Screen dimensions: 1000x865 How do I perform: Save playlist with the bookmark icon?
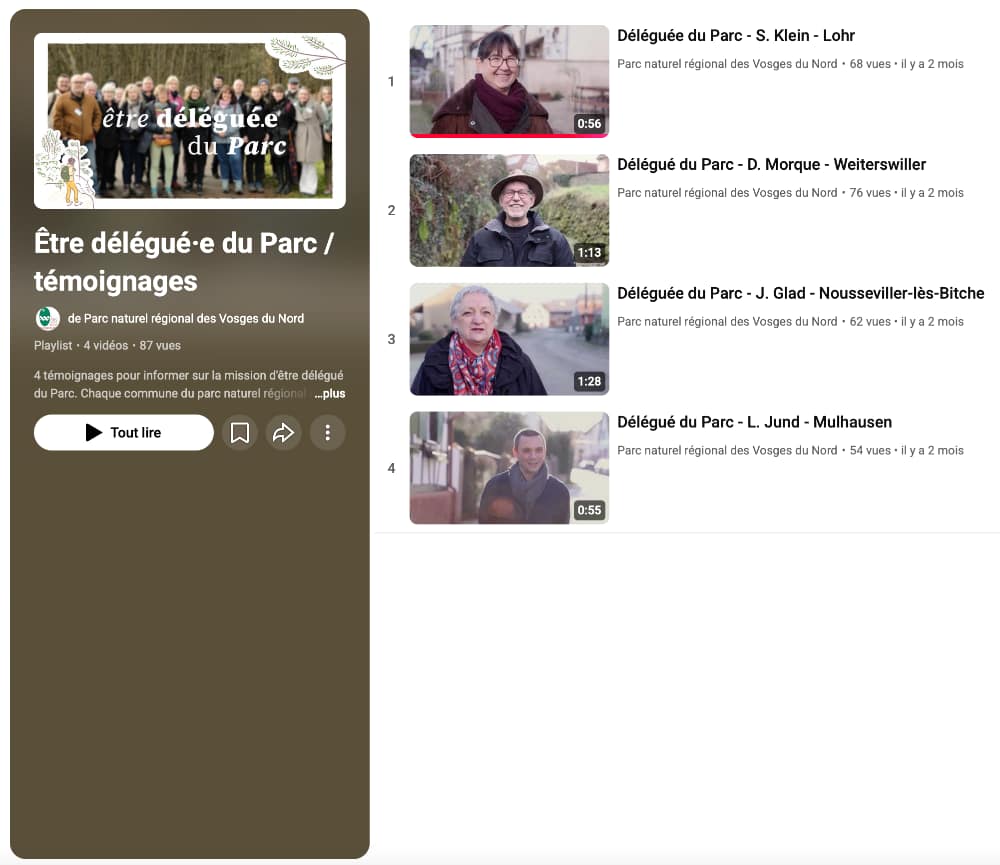(240, 433)
